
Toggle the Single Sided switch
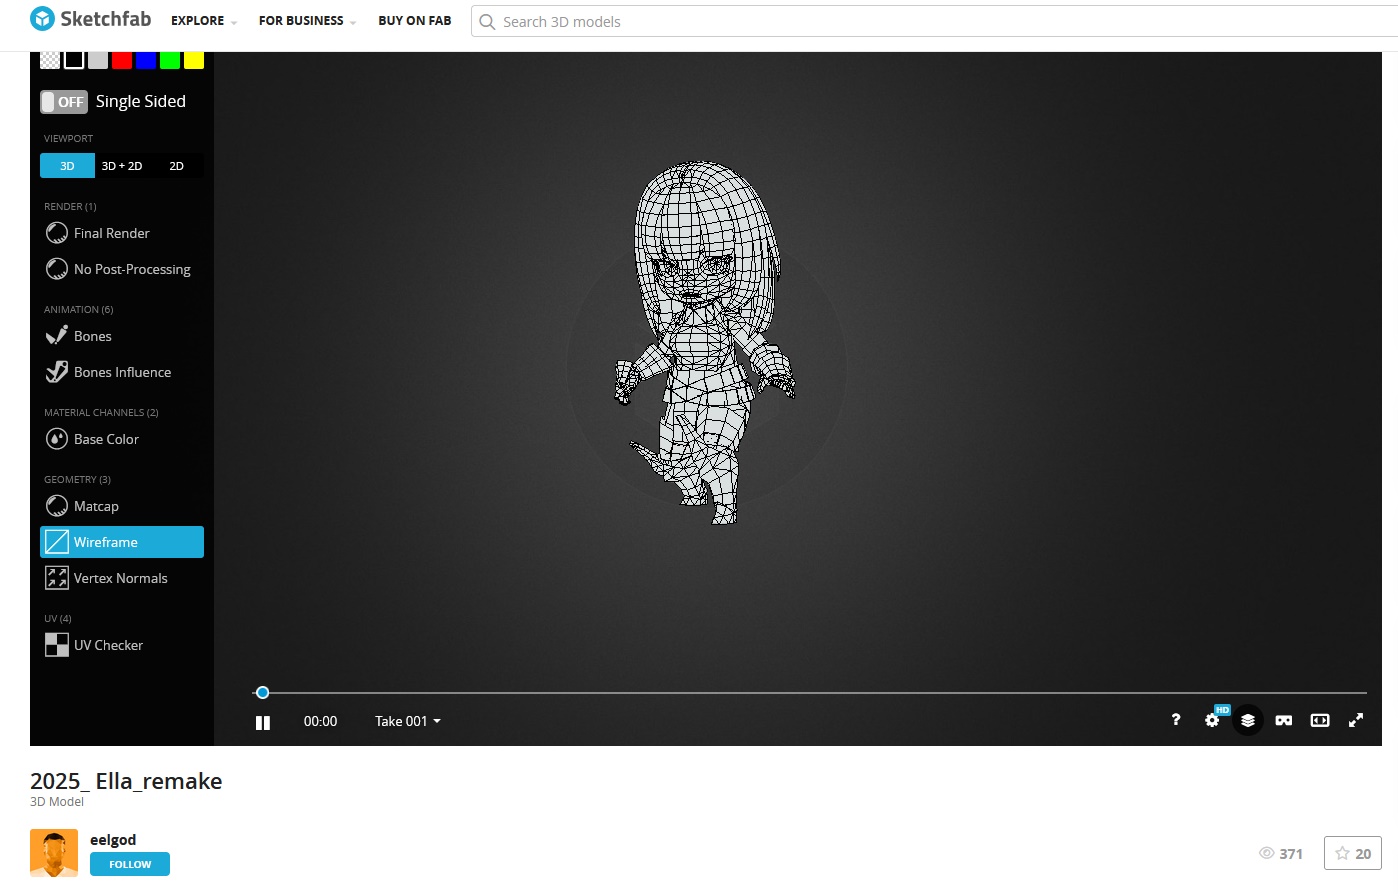click(x=64, y=102)
